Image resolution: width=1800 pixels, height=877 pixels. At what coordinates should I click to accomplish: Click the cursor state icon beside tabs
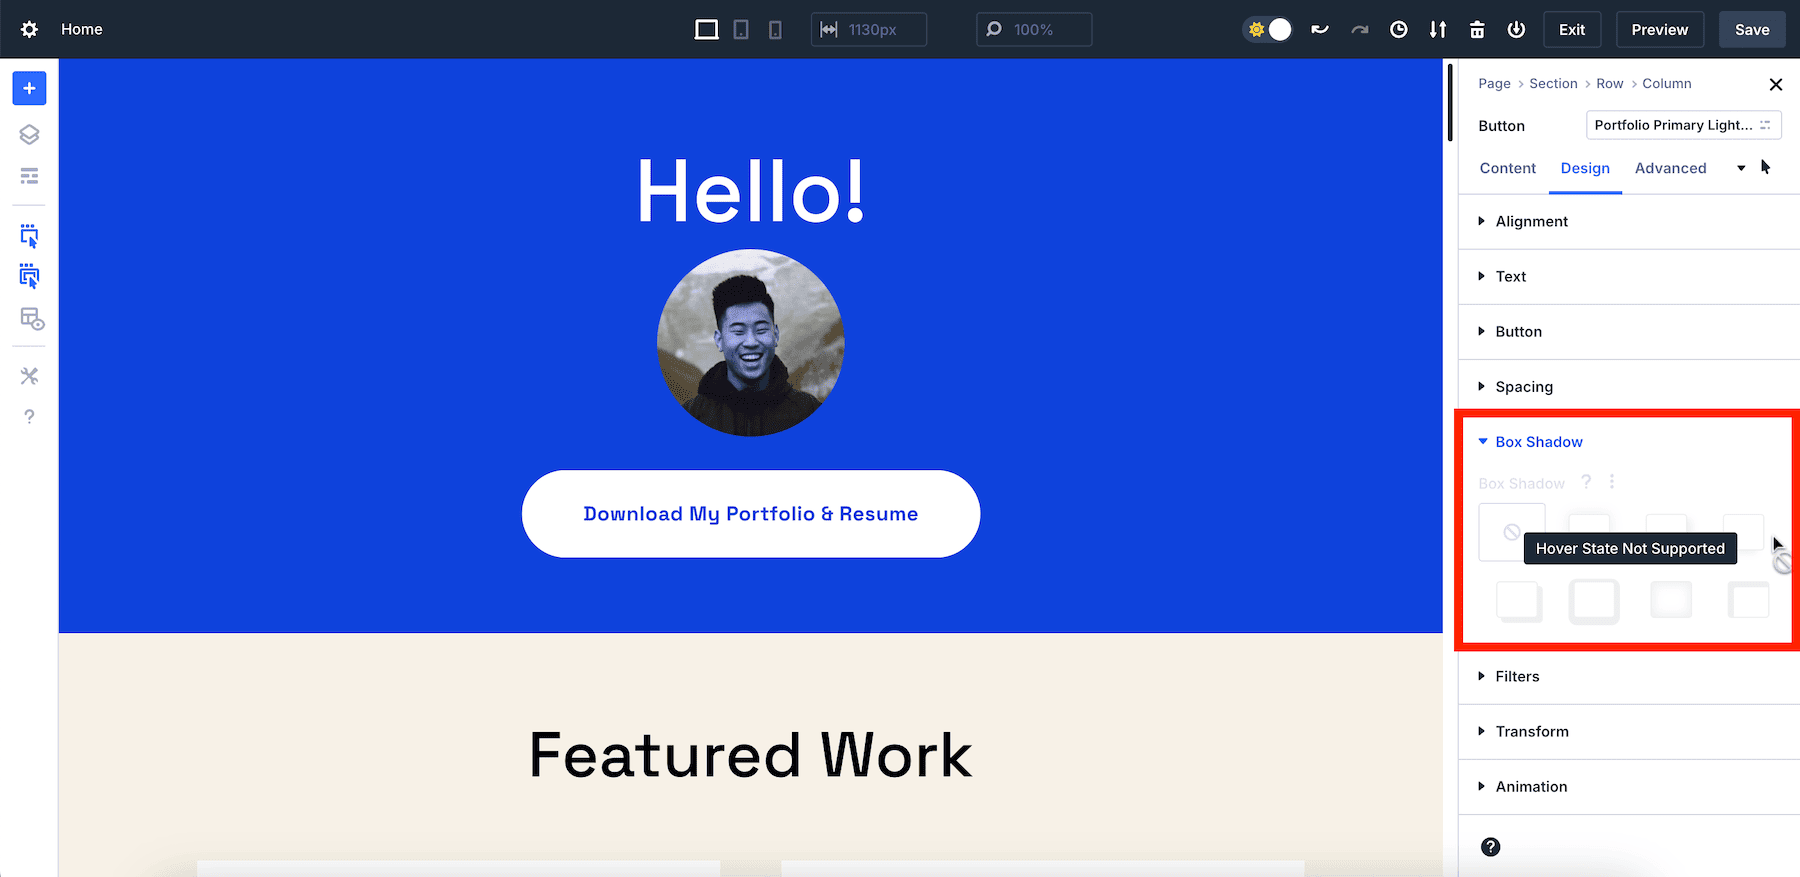tap(1766, 167)
